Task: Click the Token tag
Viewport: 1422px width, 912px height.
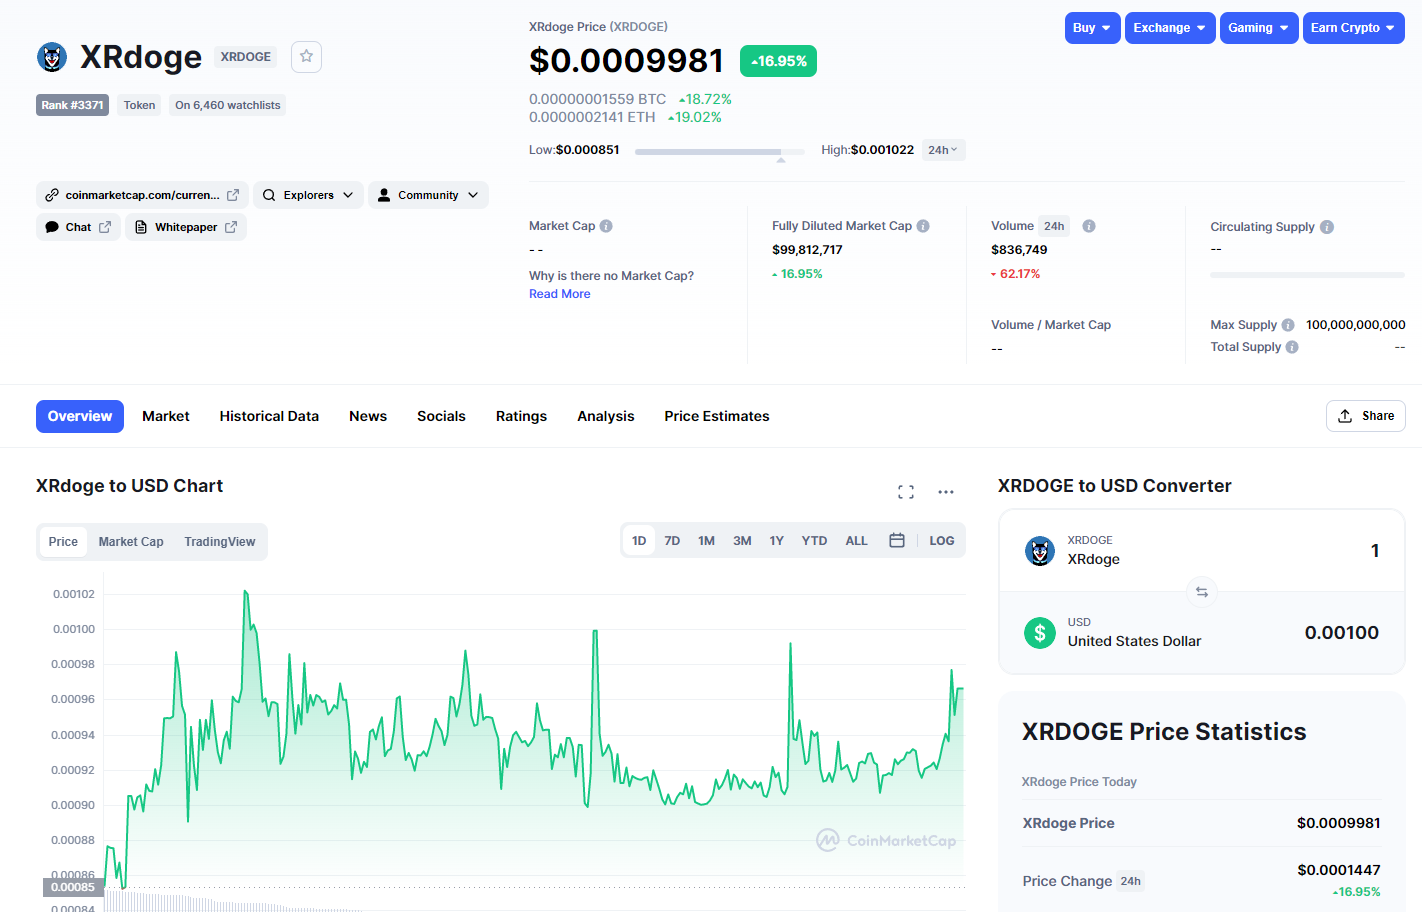Action: 139,105
